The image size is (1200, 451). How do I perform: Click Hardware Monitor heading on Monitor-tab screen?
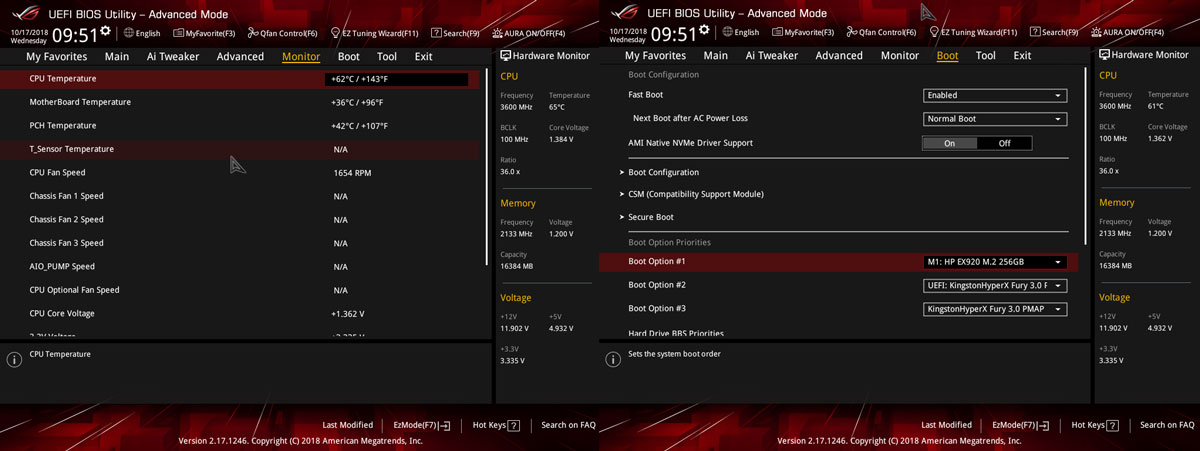coord(545,56)
